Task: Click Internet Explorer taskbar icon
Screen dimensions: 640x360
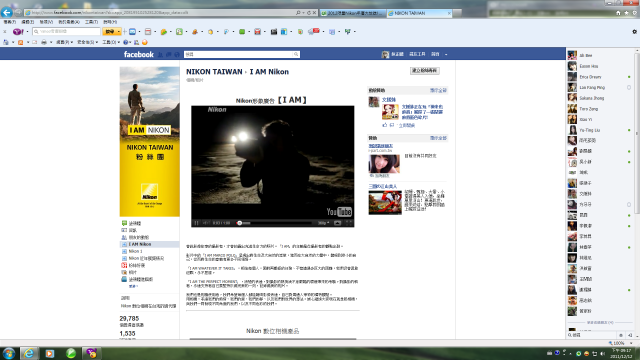Action: point(29,353)
